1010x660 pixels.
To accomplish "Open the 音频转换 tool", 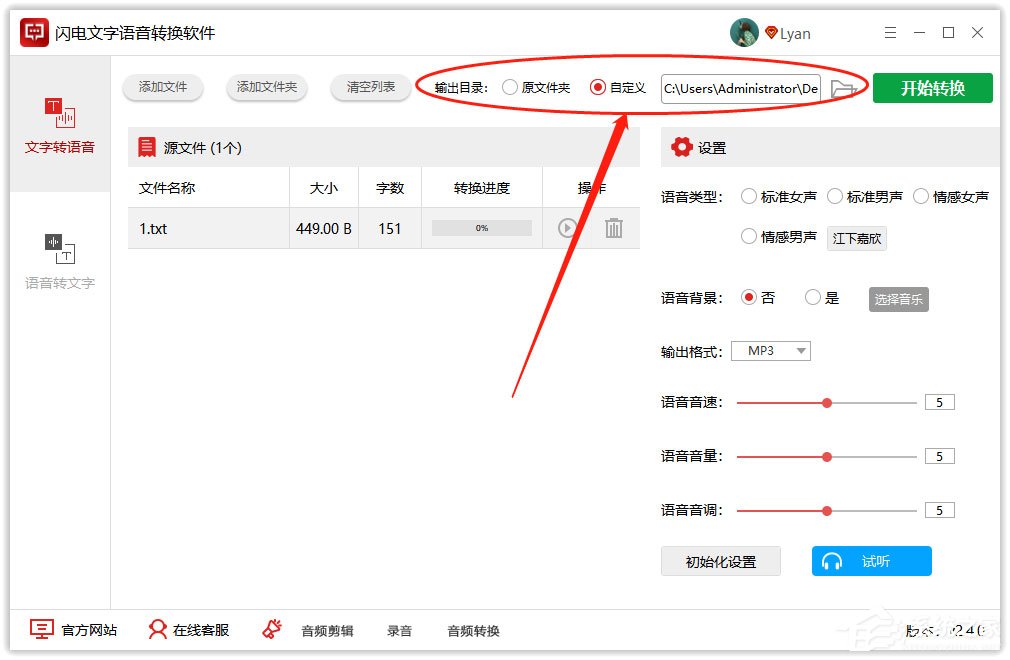I will pos(473,630).
